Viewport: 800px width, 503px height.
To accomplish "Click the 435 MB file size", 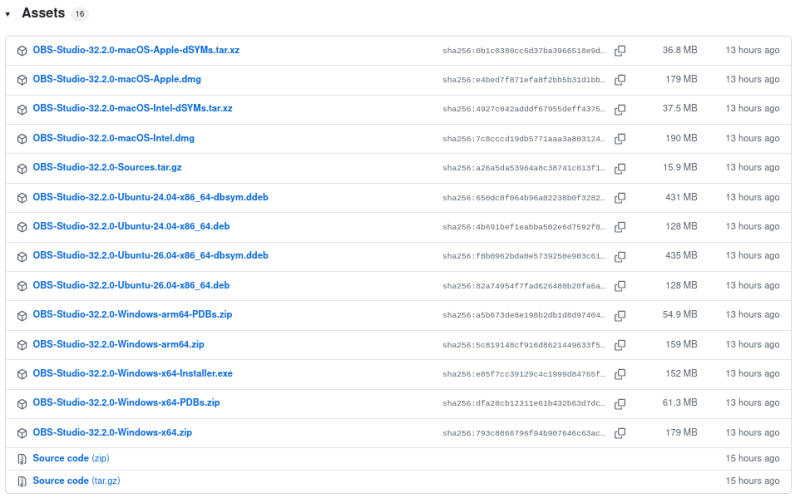I will (x=681, y=255).
